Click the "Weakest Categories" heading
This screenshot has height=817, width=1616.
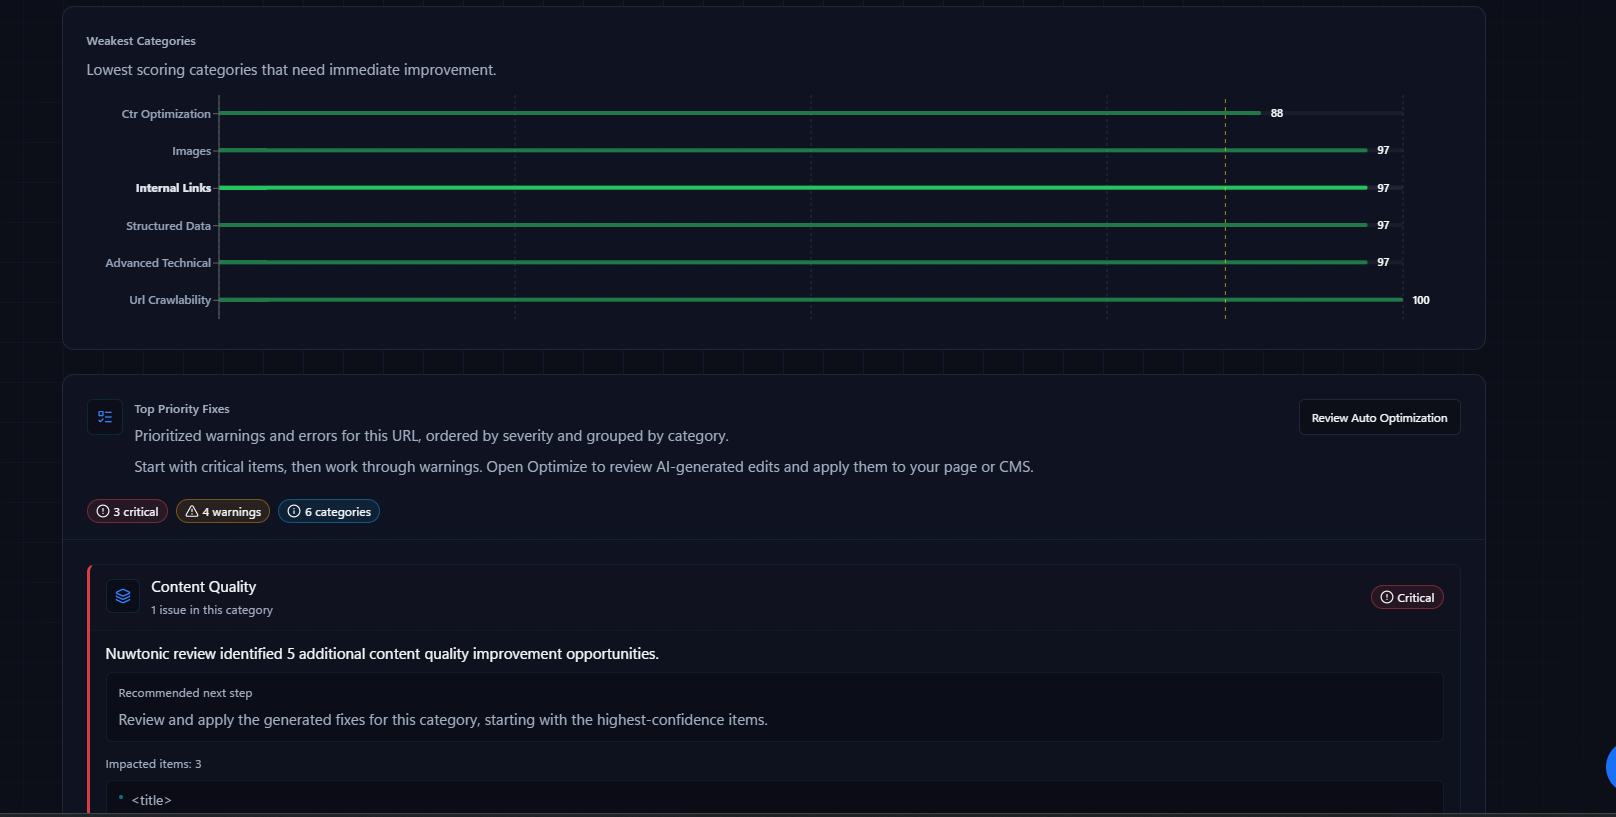tap(141, 41)
